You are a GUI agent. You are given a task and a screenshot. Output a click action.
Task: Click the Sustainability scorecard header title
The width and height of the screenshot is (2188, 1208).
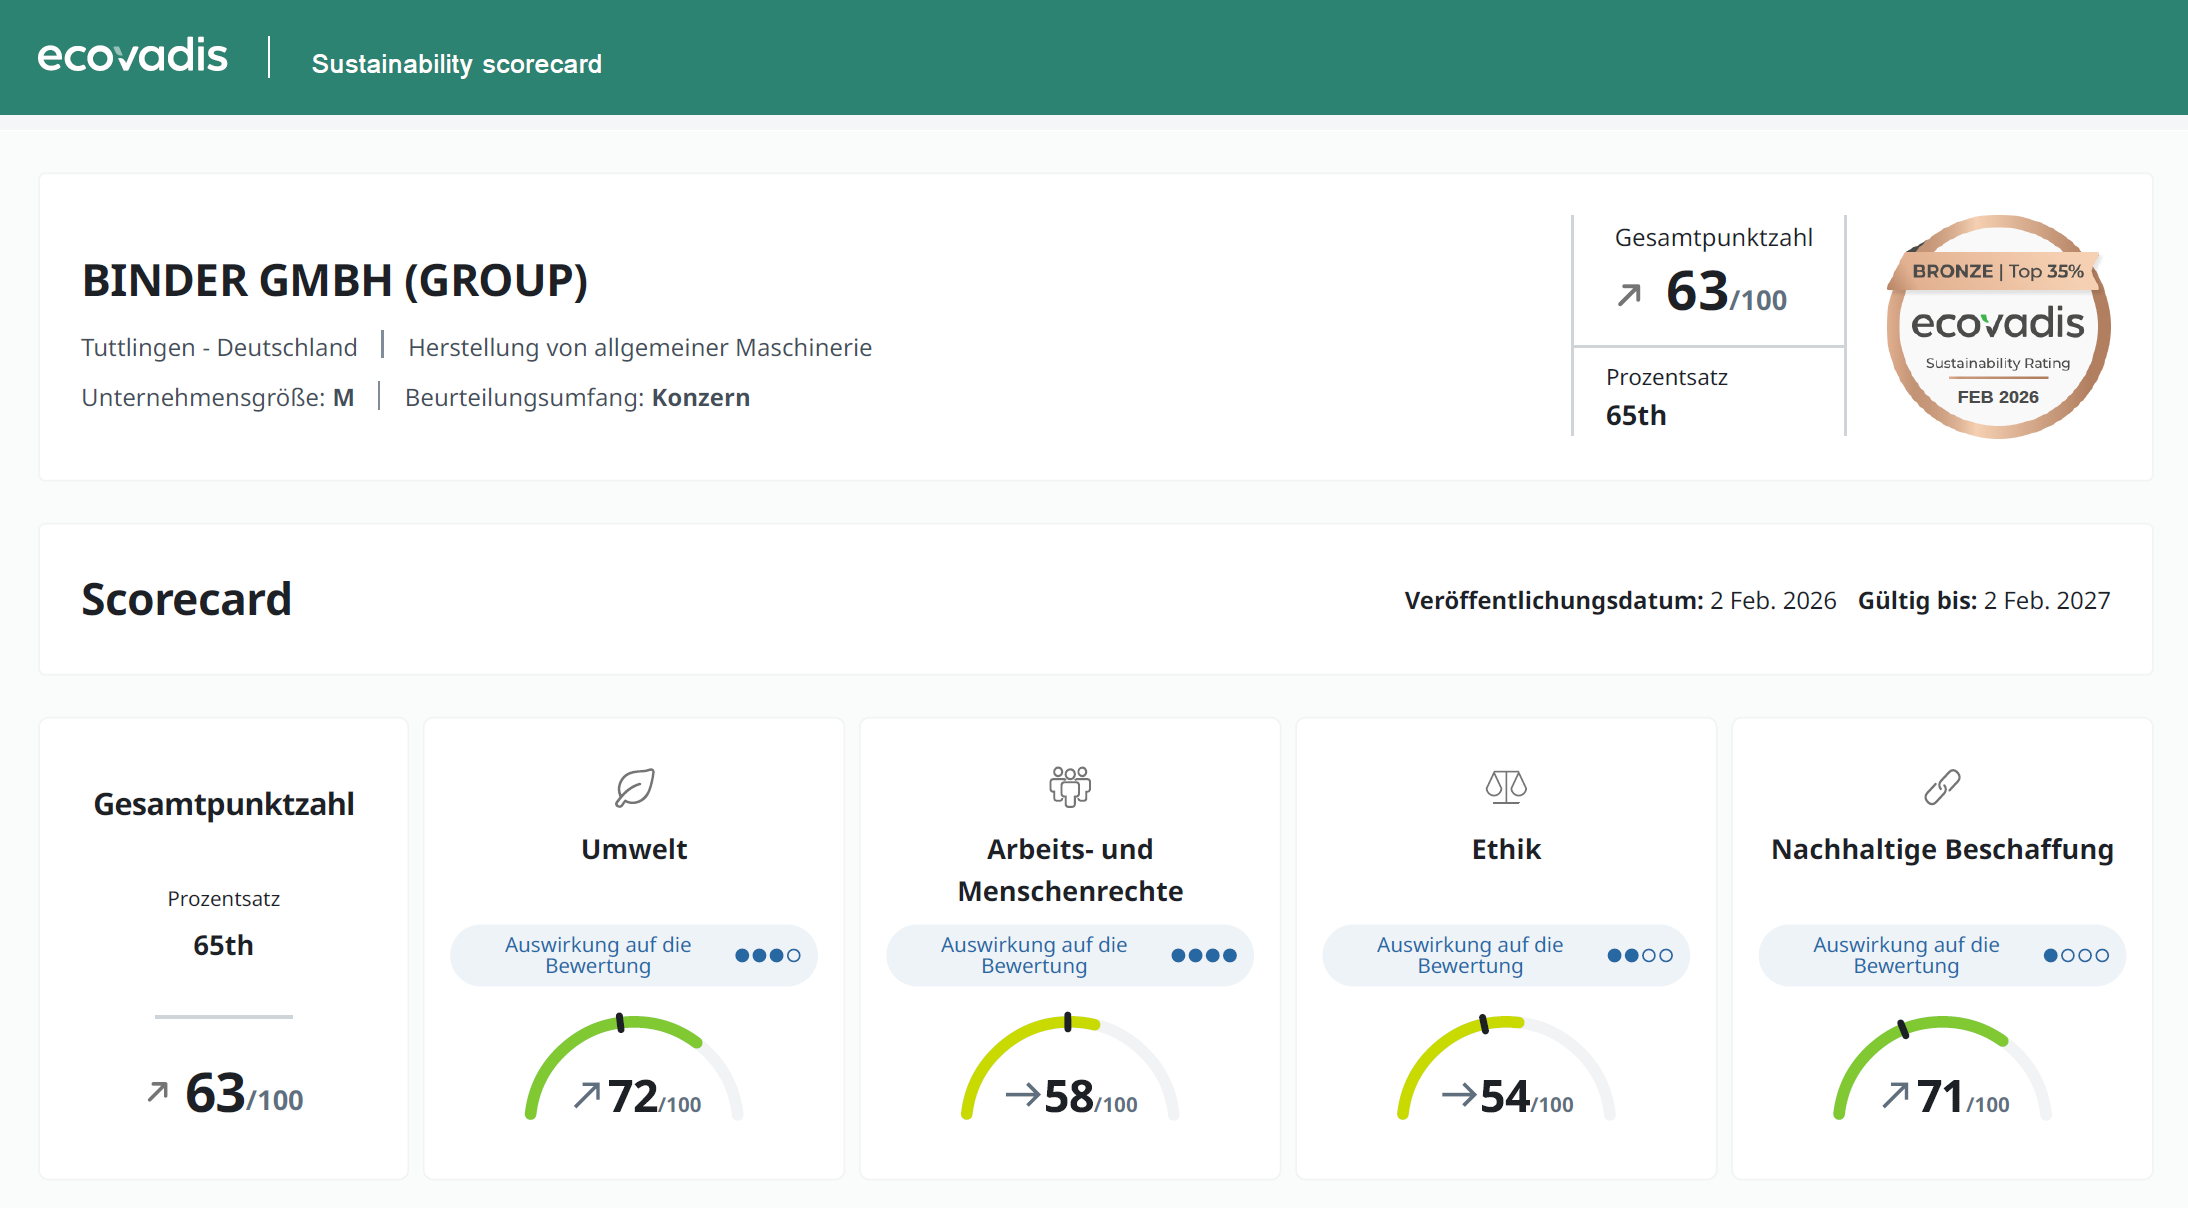[x=456, y=64]
